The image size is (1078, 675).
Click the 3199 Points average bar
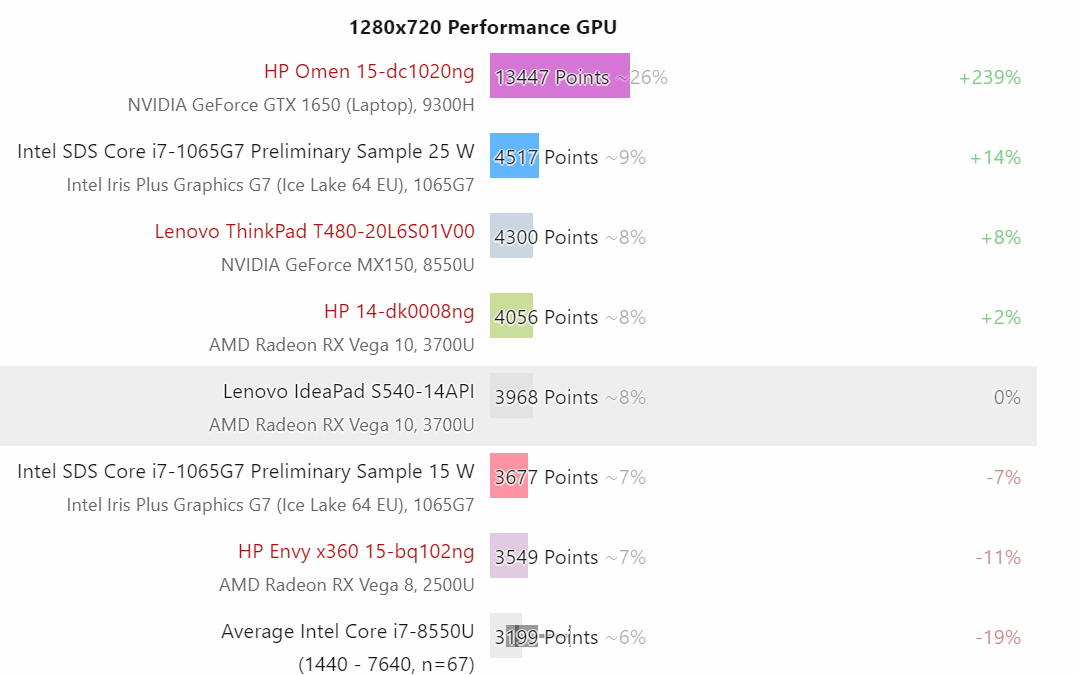506,636
